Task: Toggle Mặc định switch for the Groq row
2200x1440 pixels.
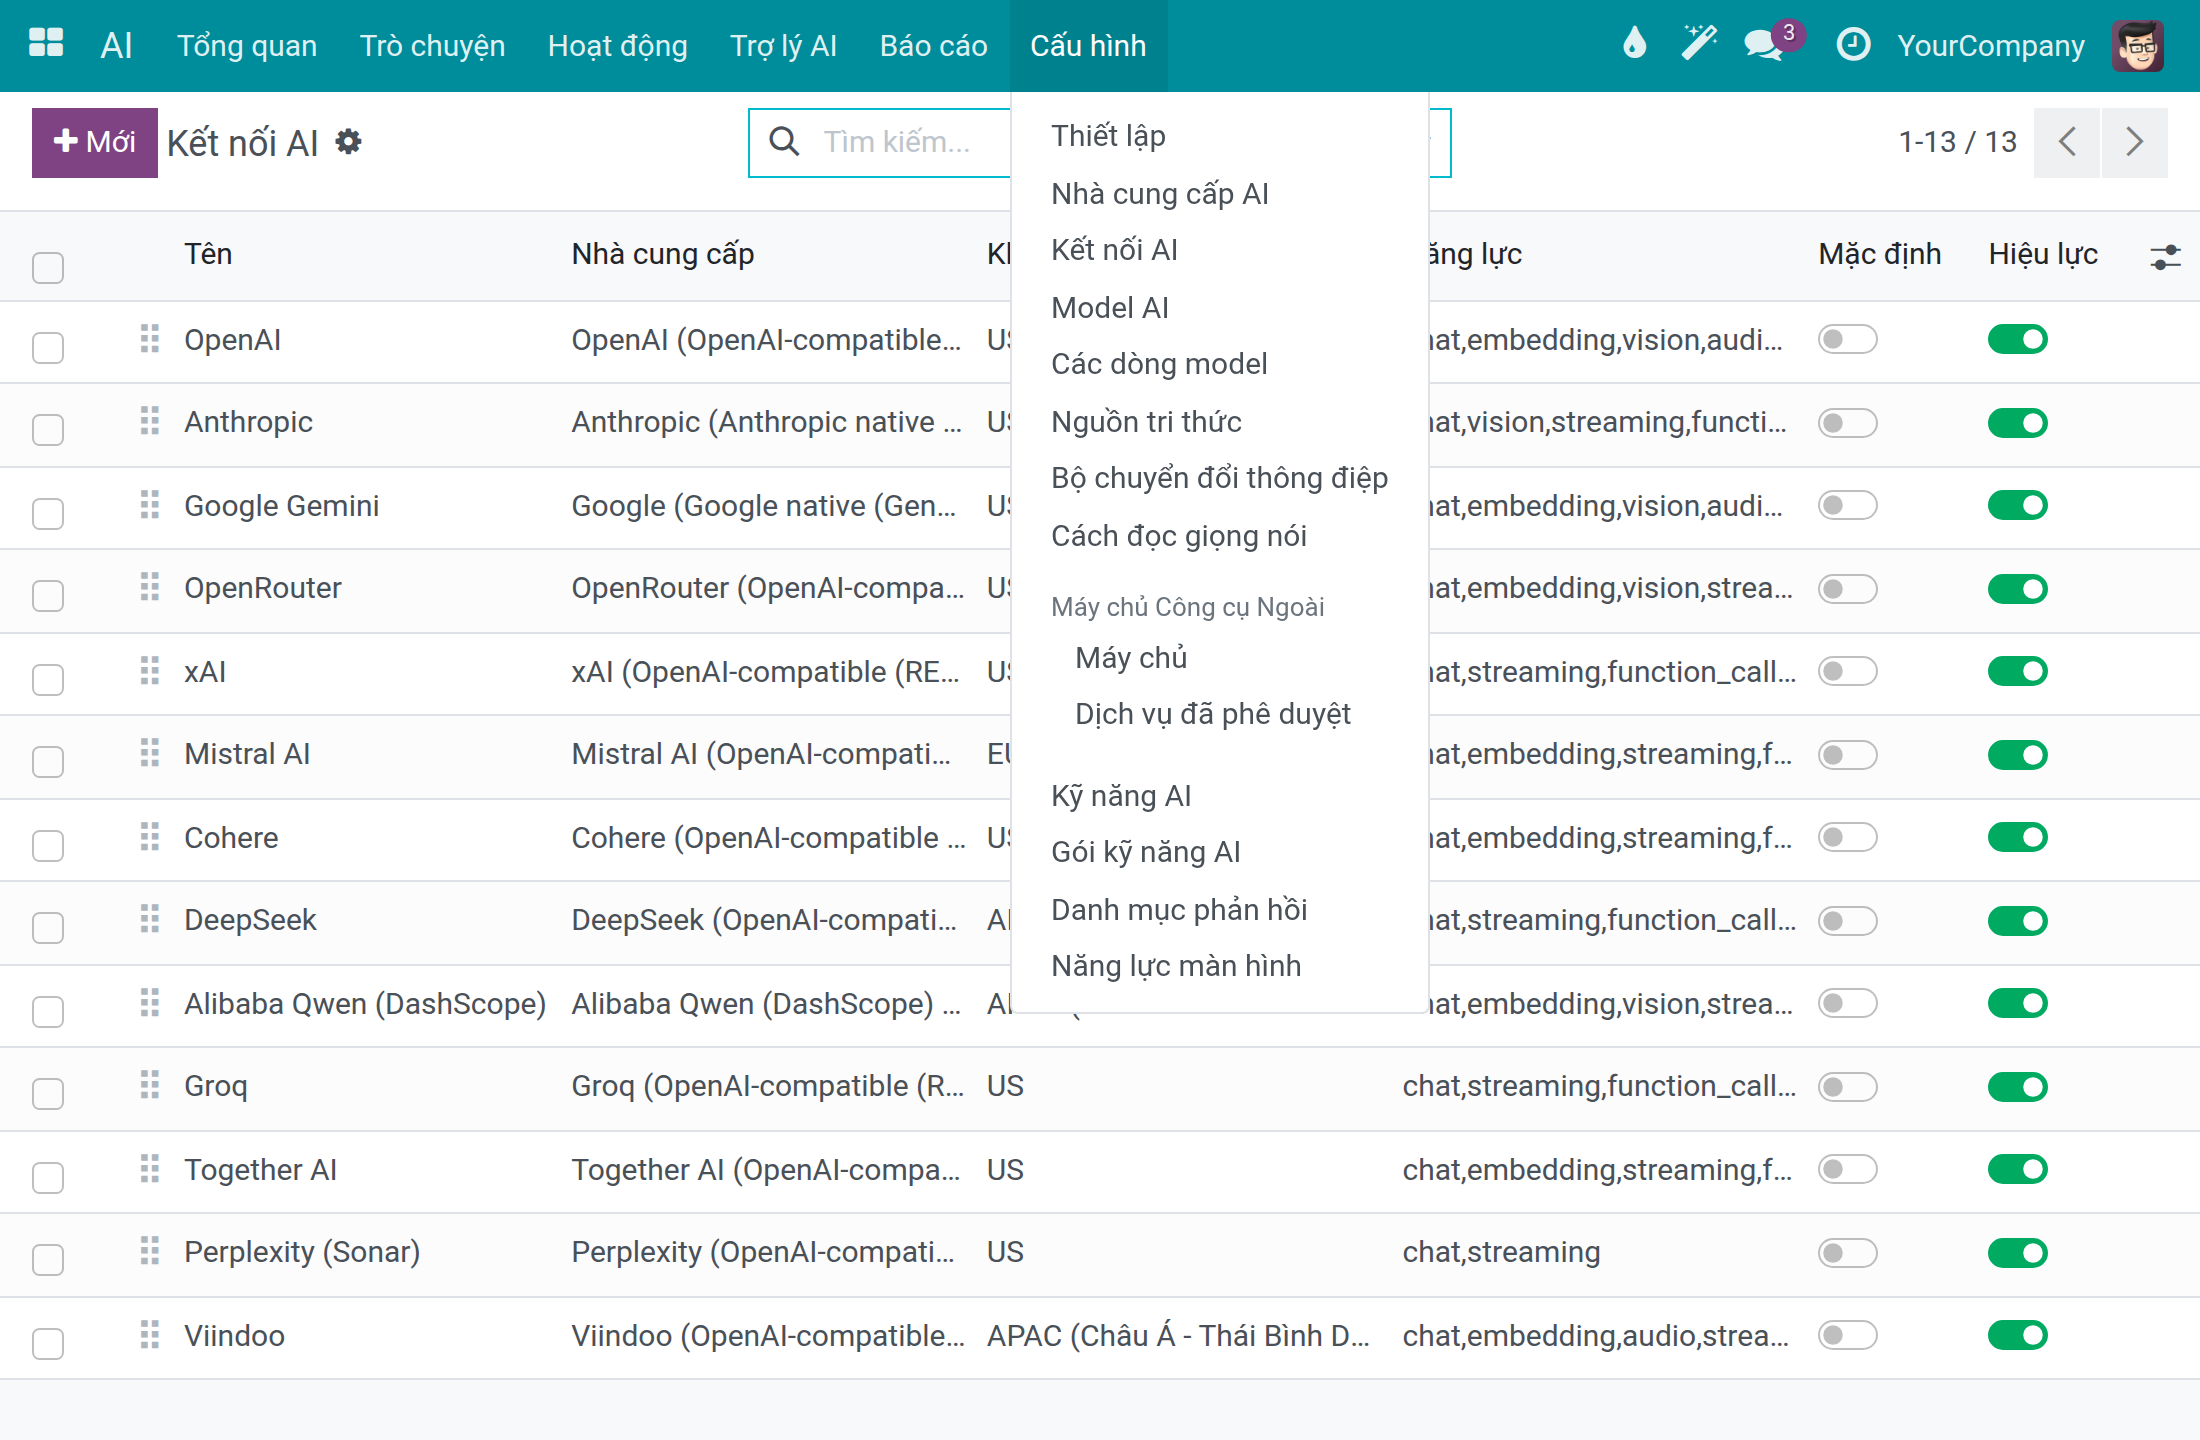Action: 1847,1086
